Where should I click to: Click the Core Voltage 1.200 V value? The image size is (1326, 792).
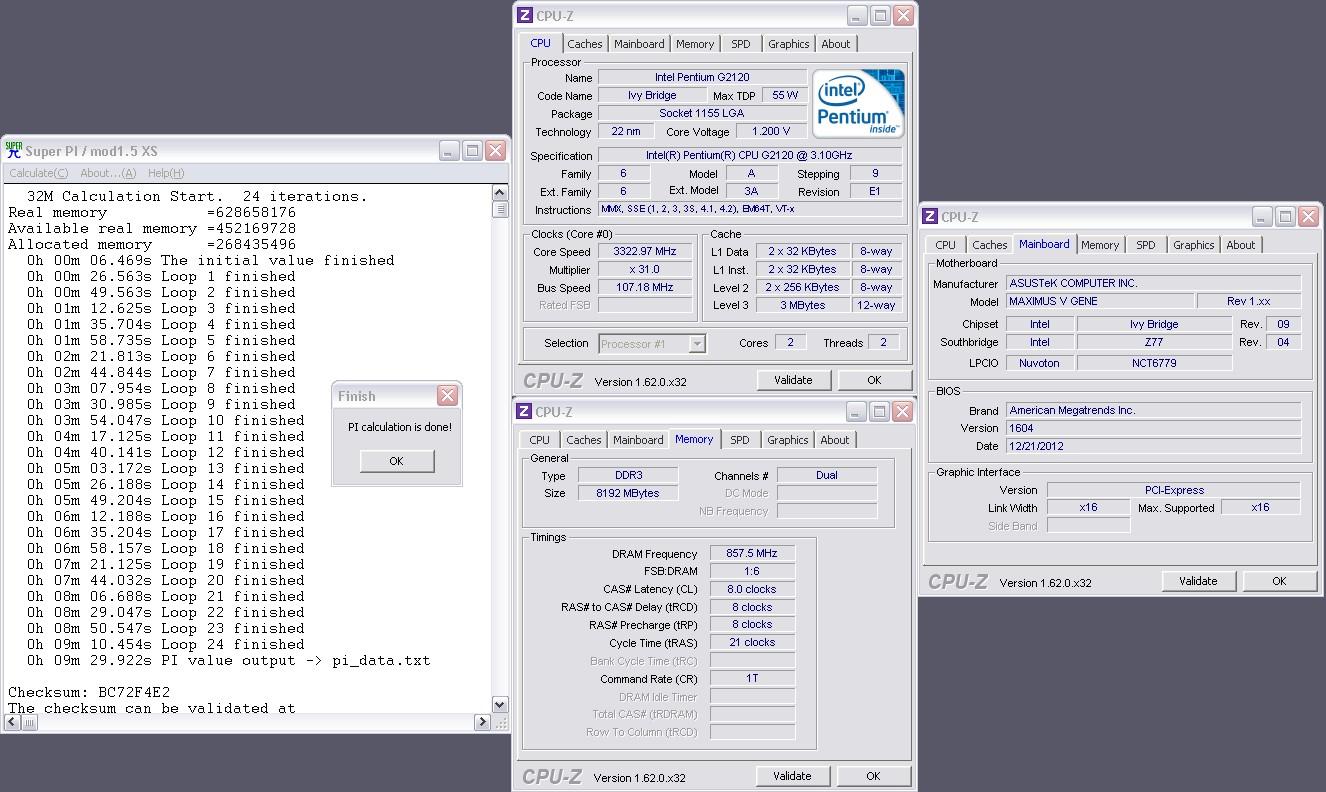pyautogui.click(x=771, y=131)
